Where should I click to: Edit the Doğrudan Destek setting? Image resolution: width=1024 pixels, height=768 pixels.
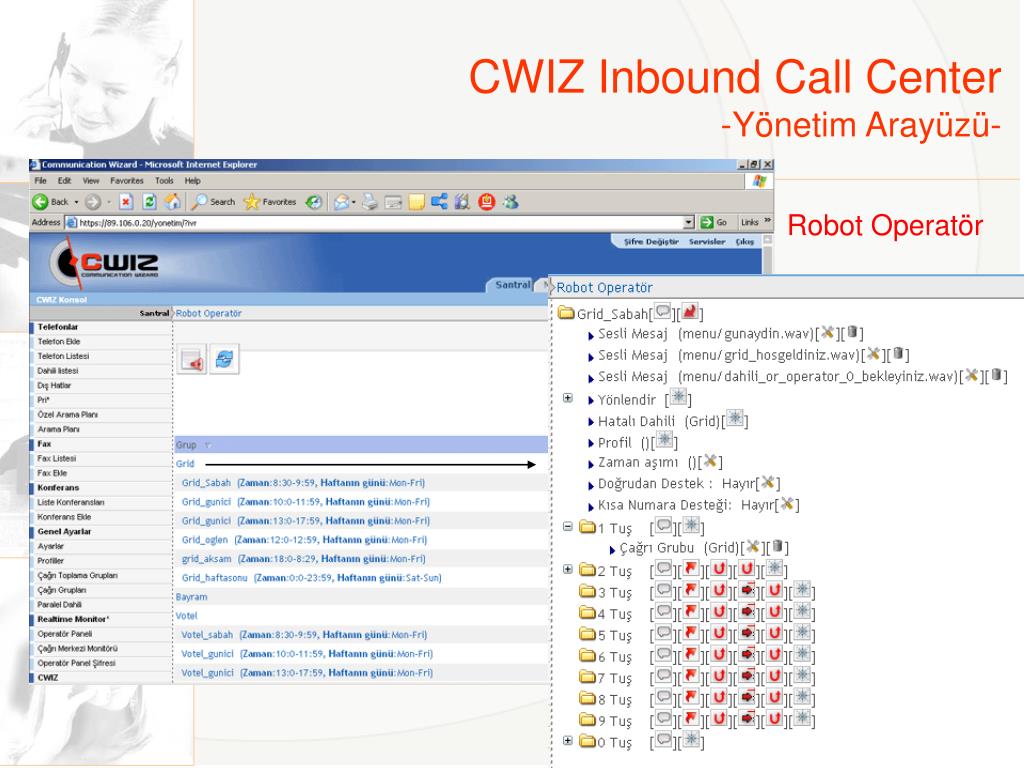pos(768,483)
